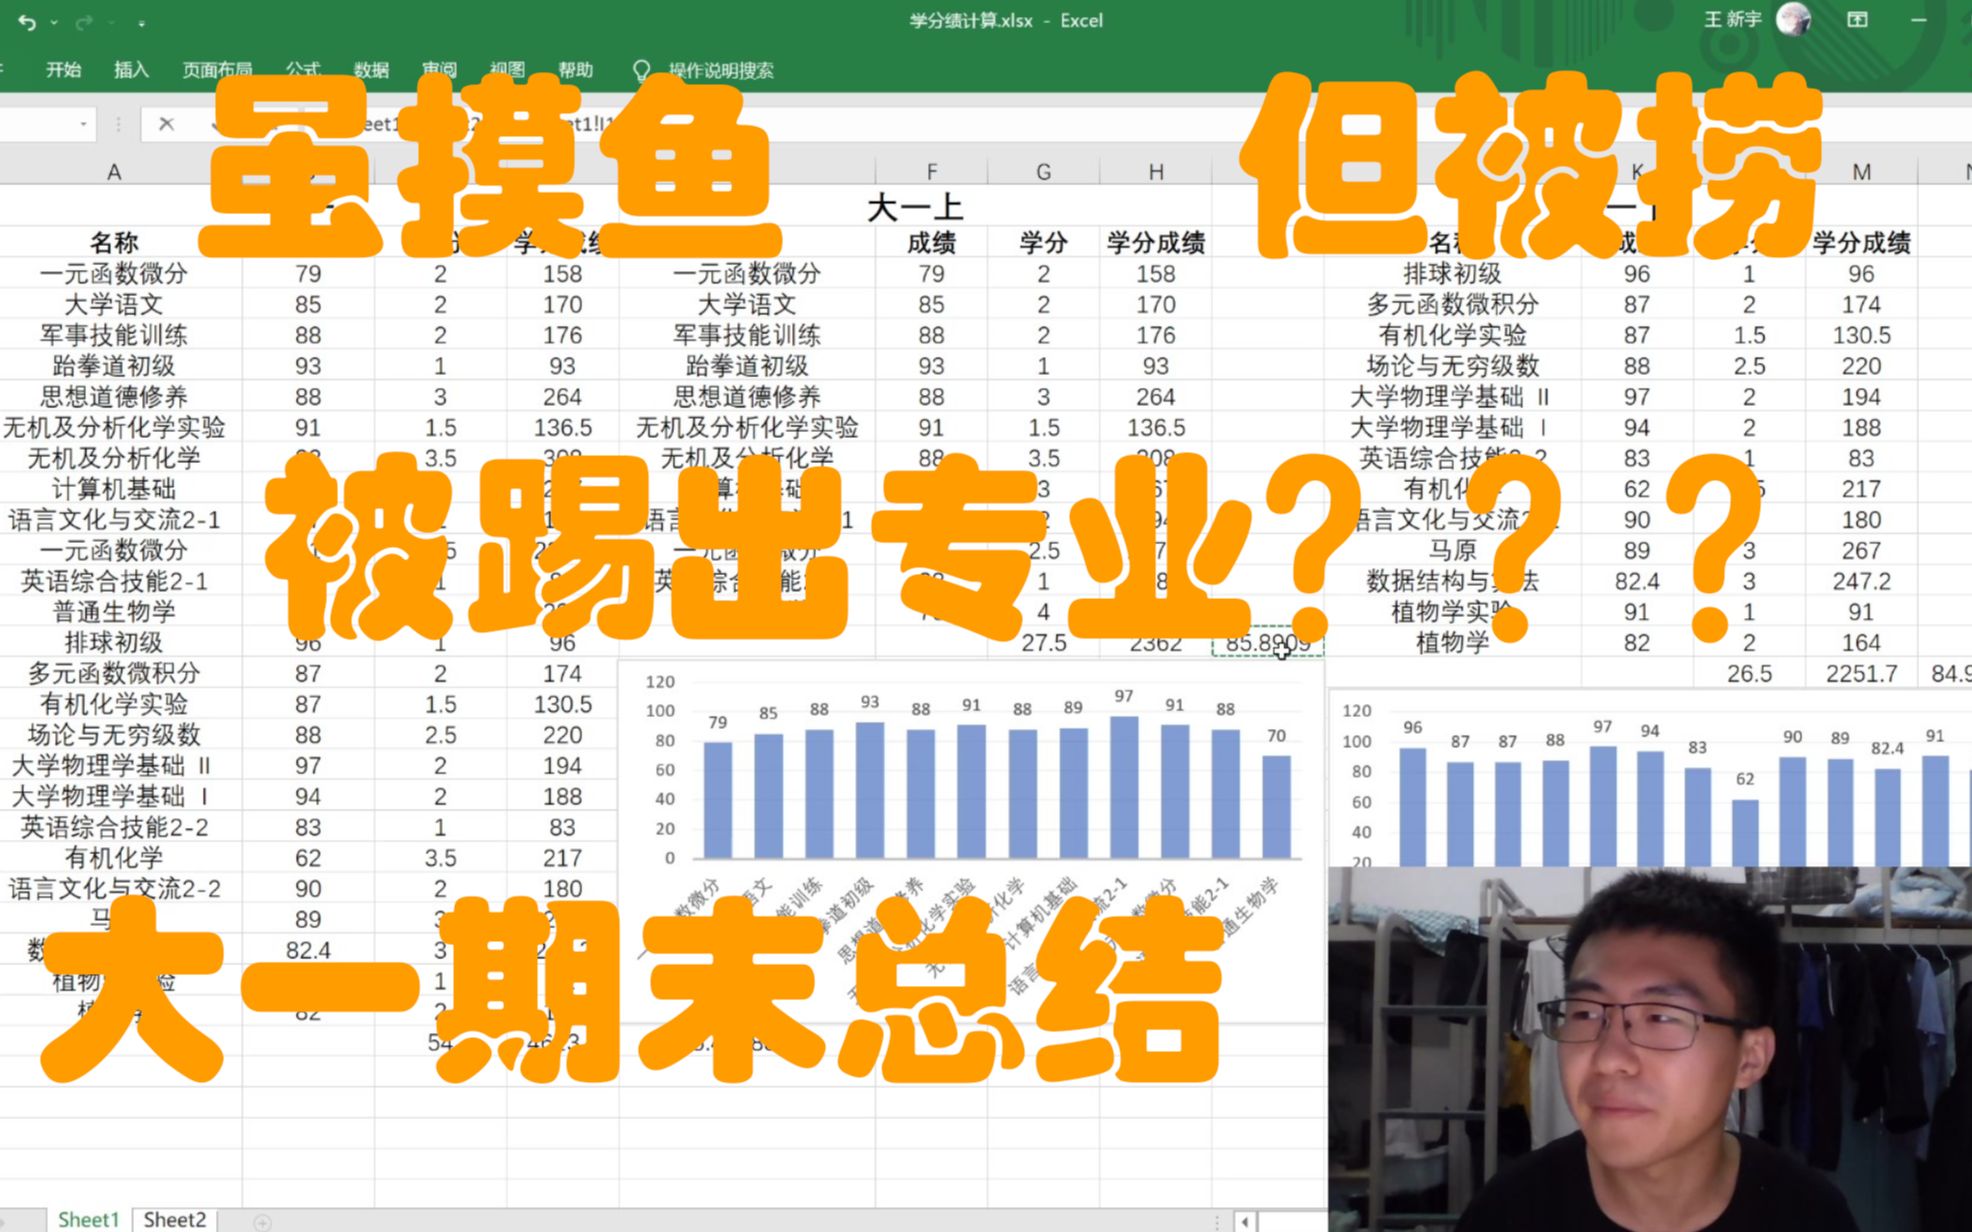1972x1232 pixels.
Task: Select cell 247.2 in column M
Action: (x=1861, y=581)
